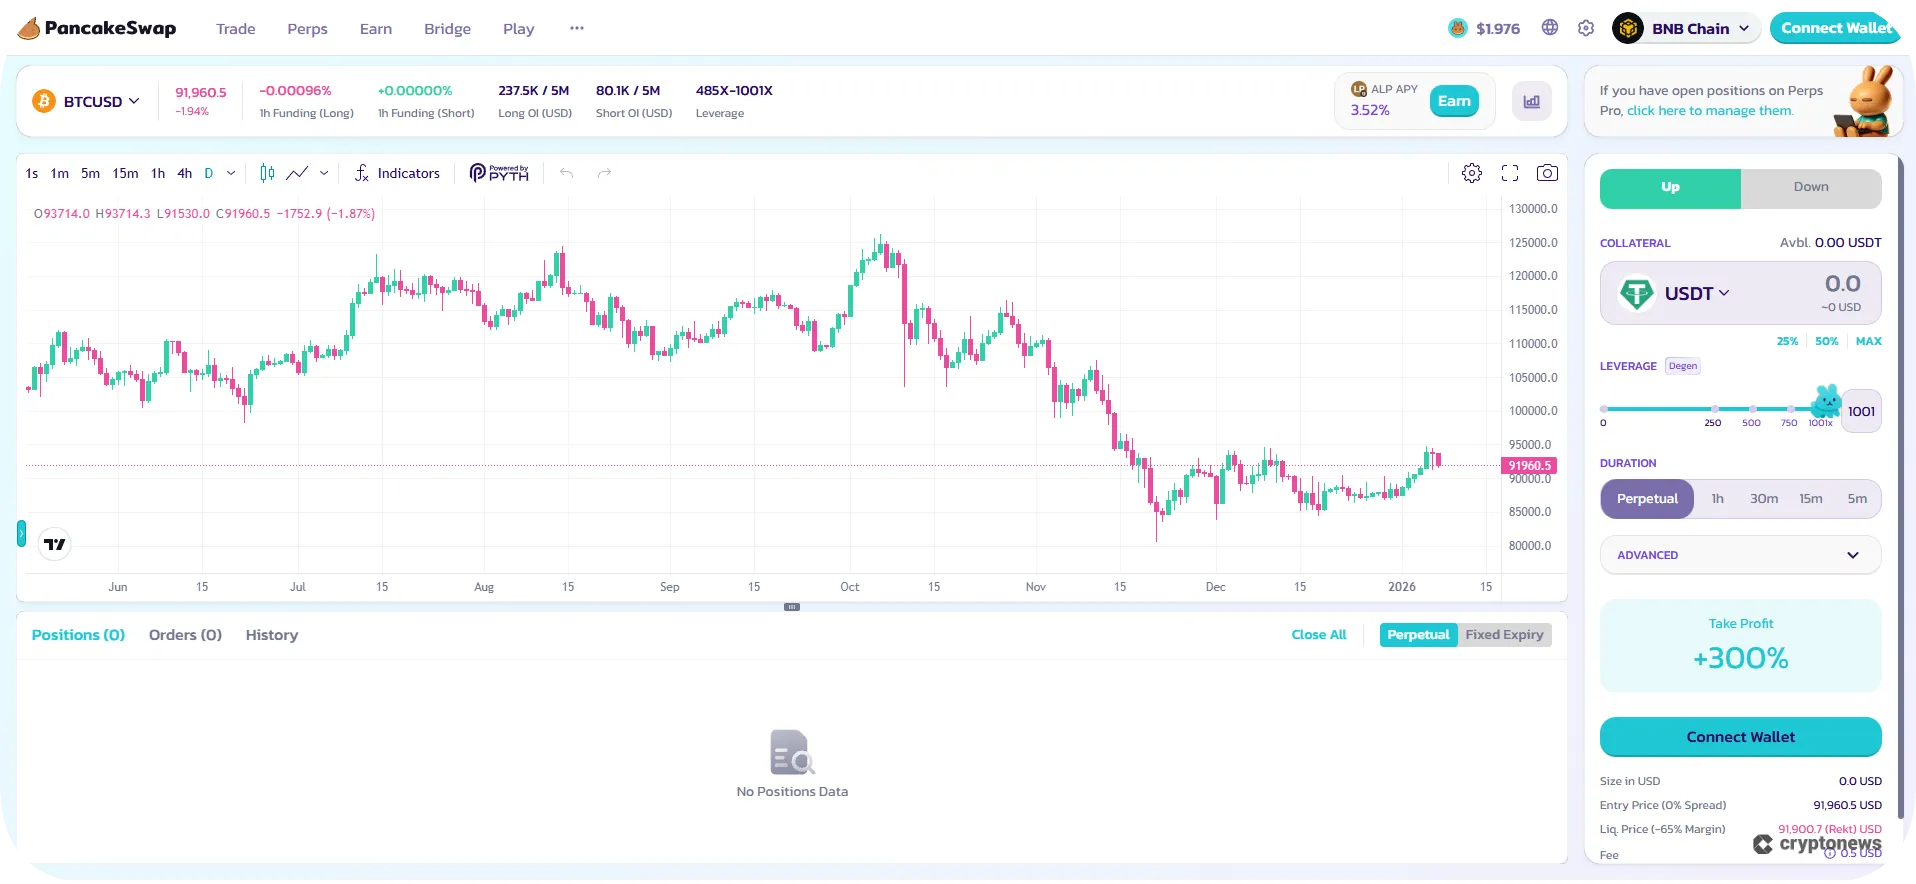Set collateral to 50%
1916x884 pixels.
tap(1827, 341)
